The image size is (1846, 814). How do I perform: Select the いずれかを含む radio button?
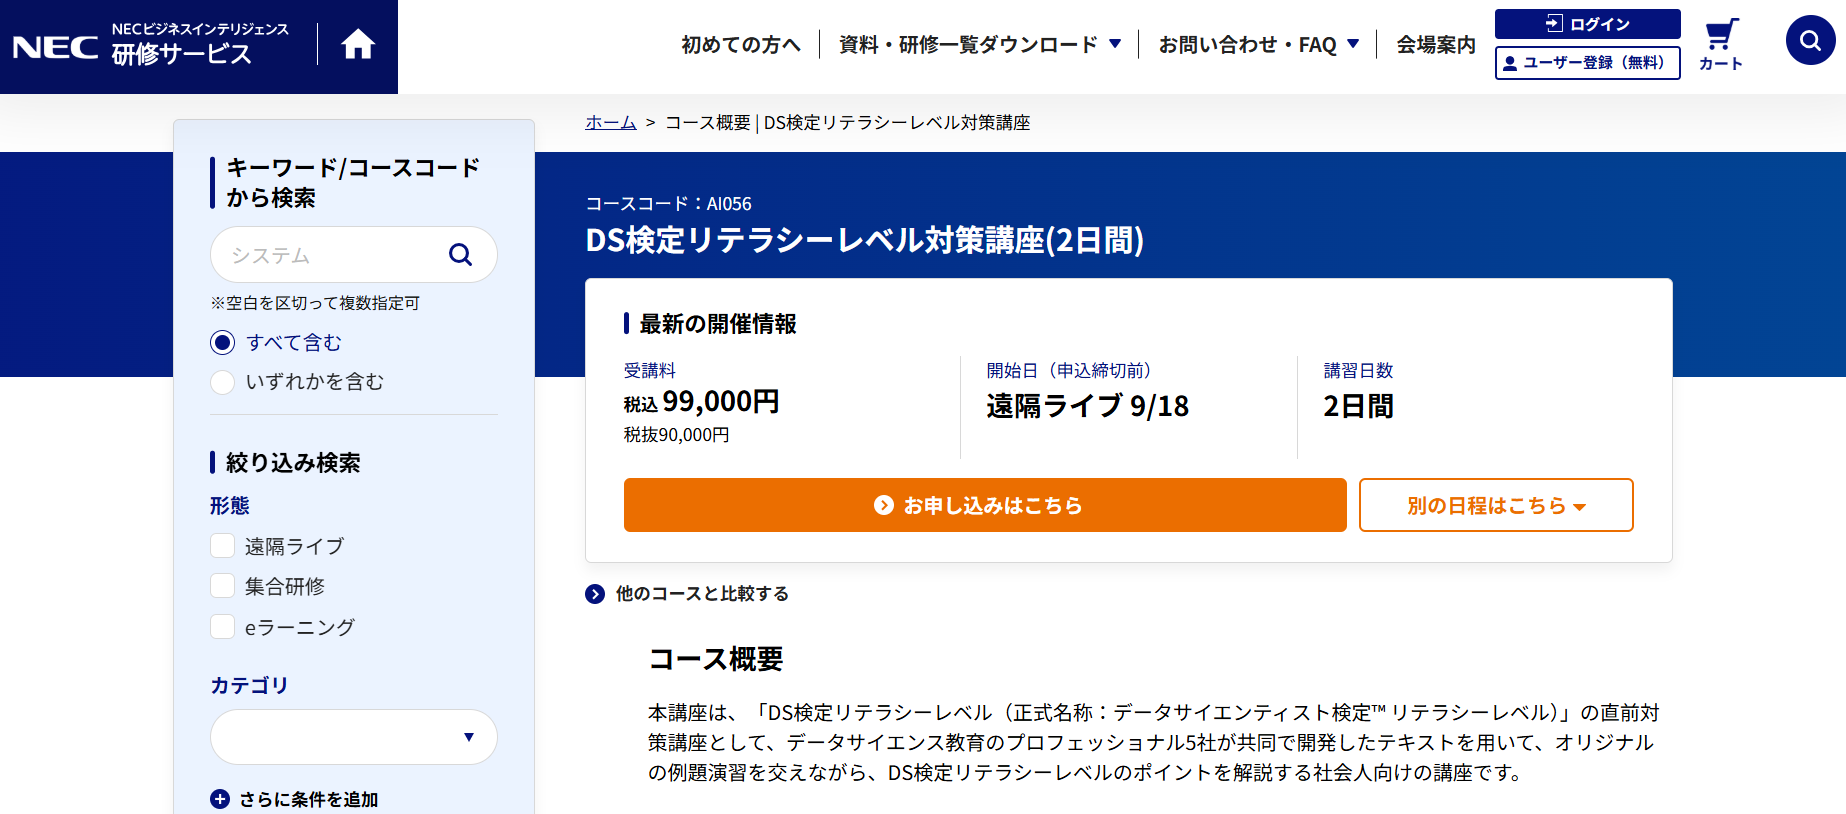223,382
